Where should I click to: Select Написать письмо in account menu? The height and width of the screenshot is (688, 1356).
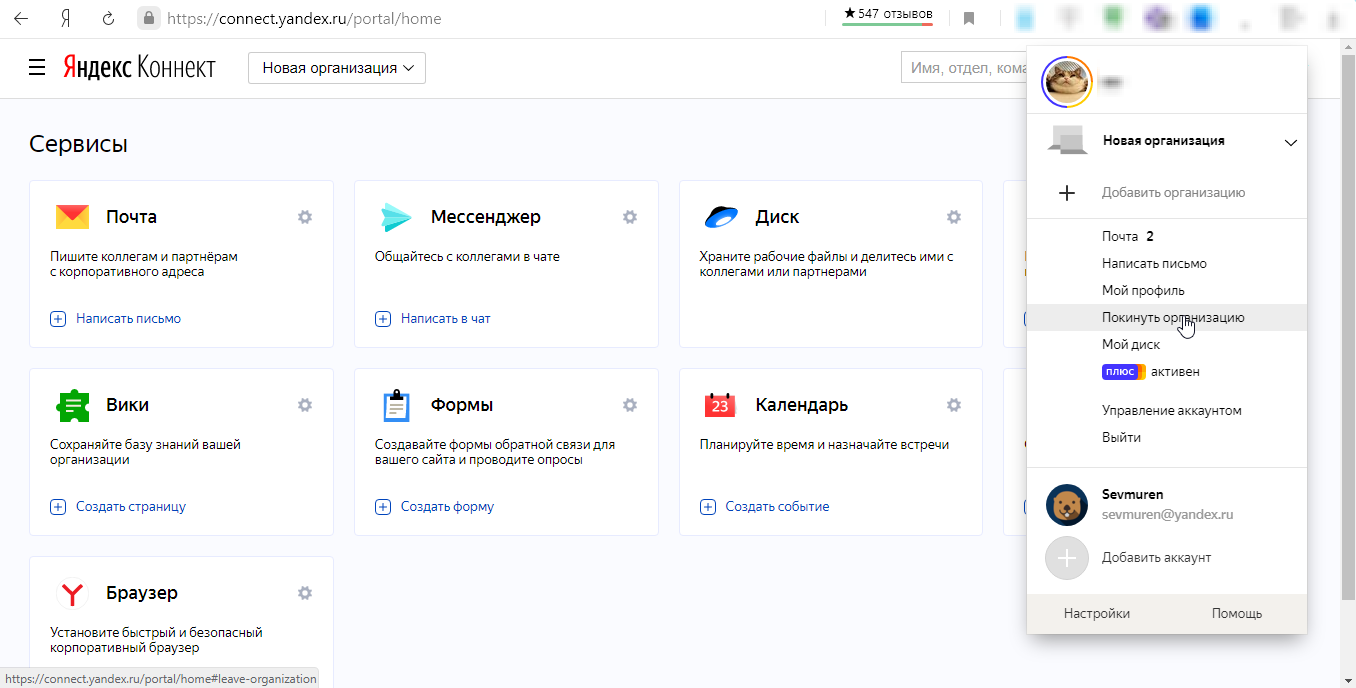(1154, 264)
